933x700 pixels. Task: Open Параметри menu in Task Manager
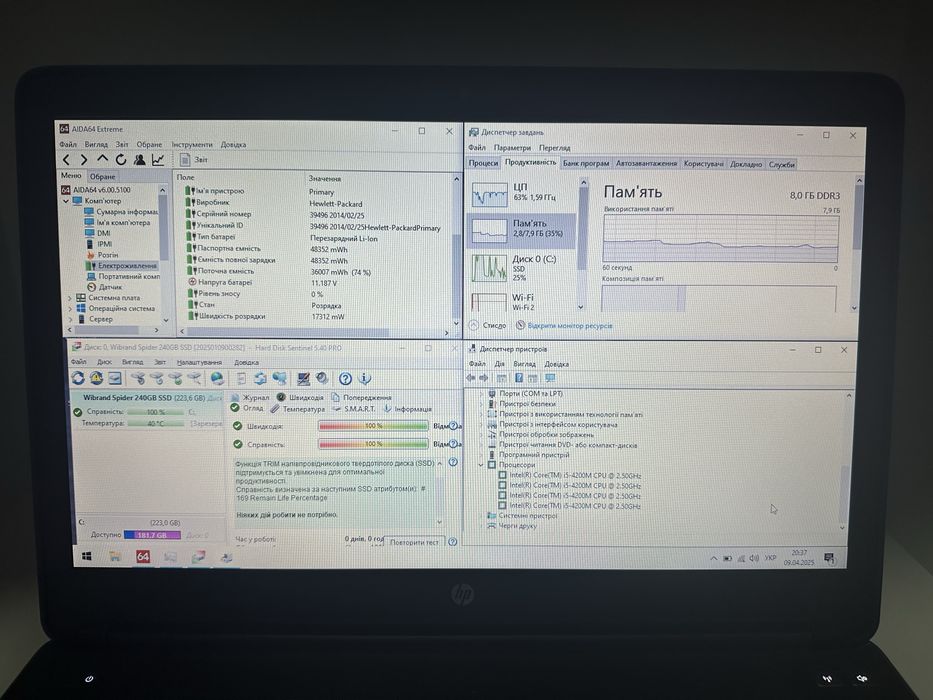click(512, 148)
